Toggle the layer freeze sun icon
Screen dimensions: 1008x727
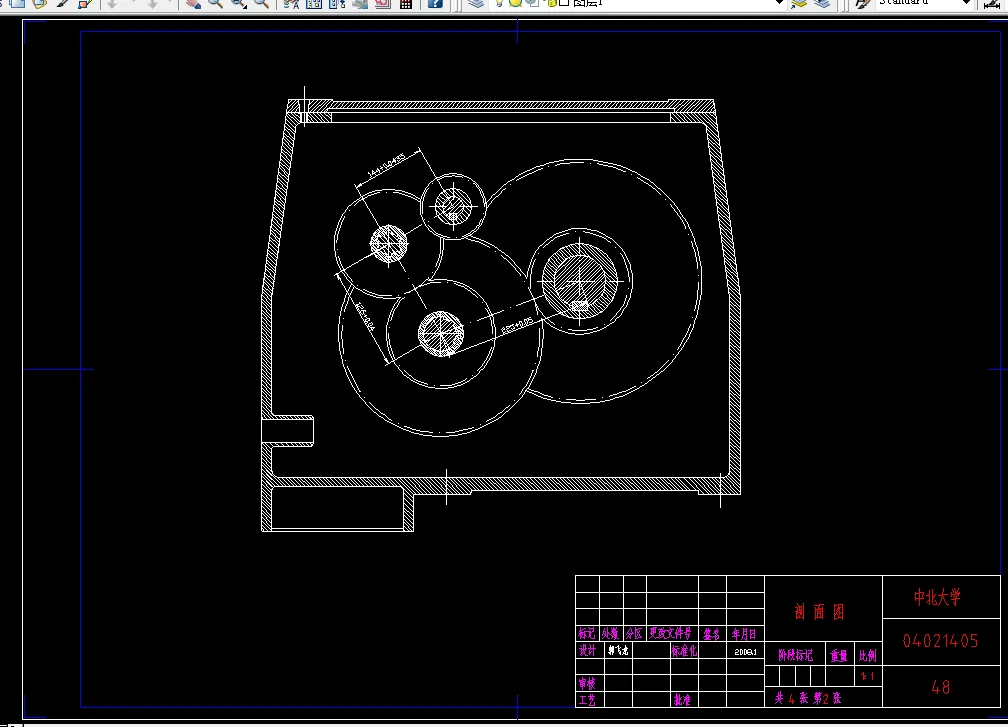coord(516,3)
